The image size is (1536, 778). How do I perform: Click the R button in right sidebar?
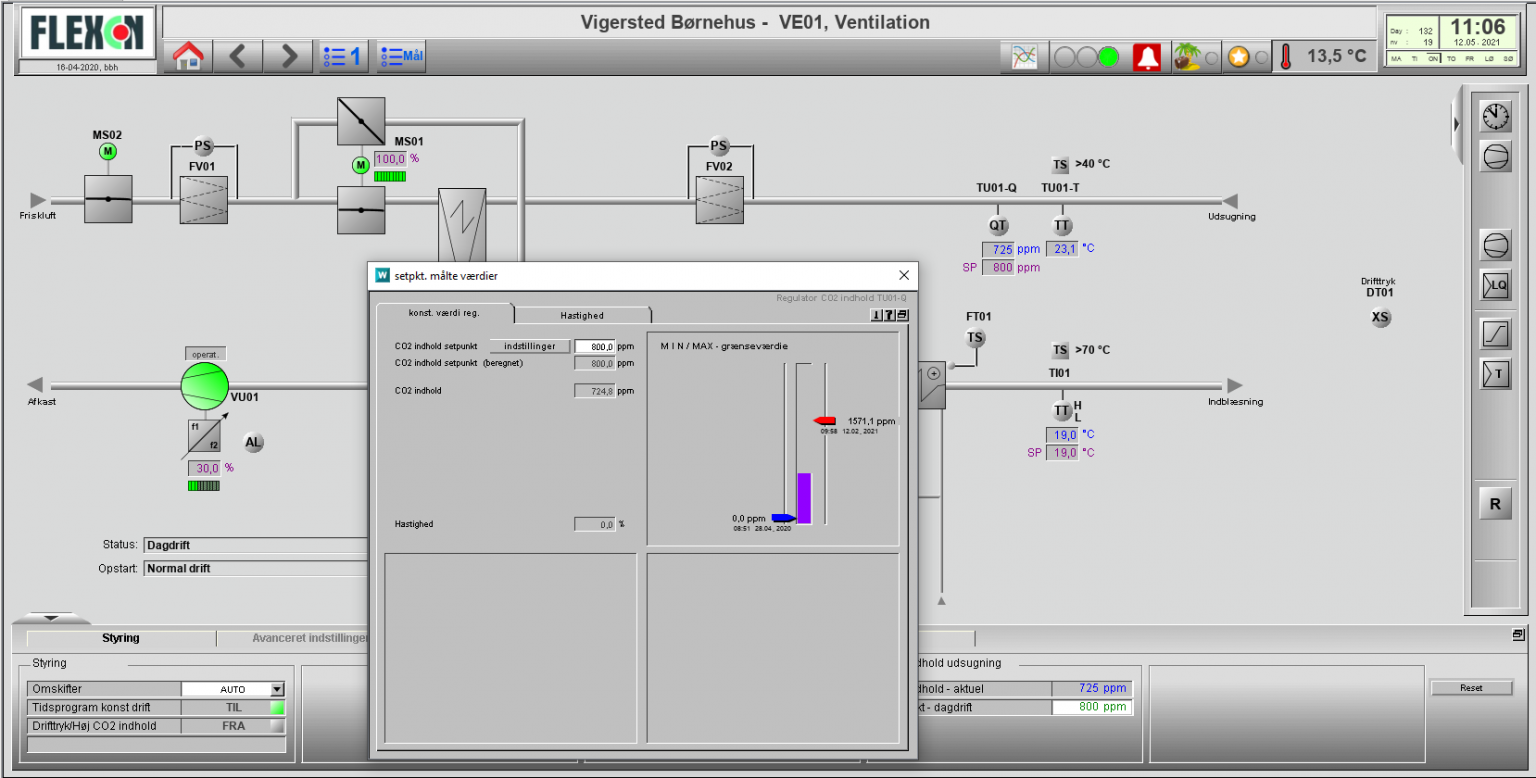tap(1495, 504)
